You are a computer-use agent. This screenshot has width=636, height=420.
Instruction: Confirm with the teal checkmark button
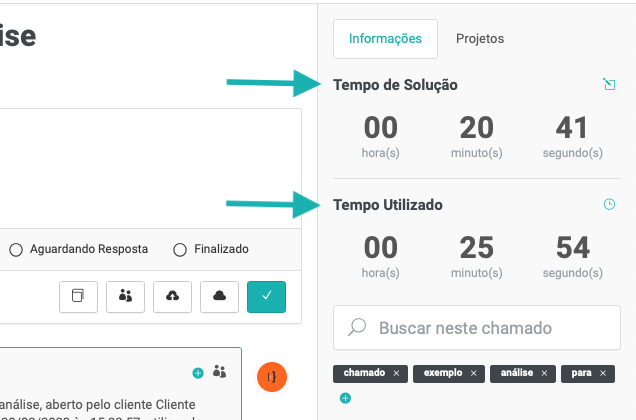pos(266,296)
